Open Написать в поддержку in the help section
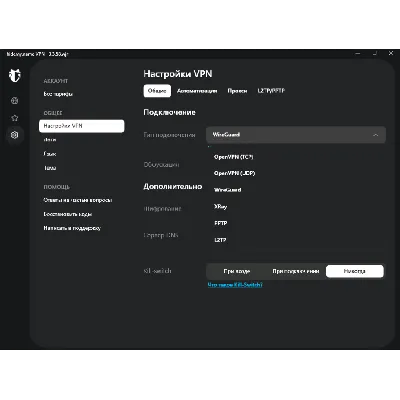The width and height of the screenshot is (400, 400). [72, 228]
